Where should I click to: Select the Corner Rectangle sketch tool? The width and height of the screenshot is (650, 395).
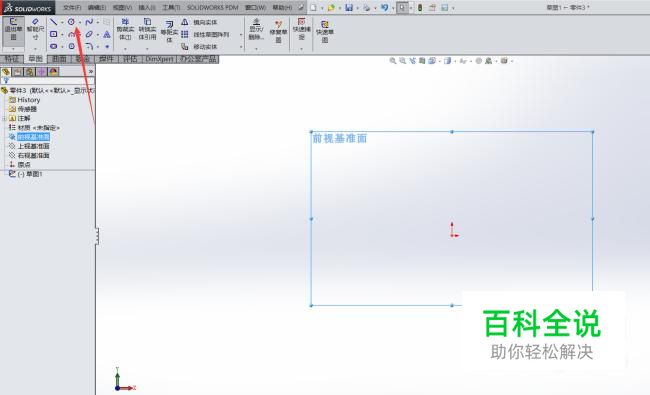click(x=53, y=34)
